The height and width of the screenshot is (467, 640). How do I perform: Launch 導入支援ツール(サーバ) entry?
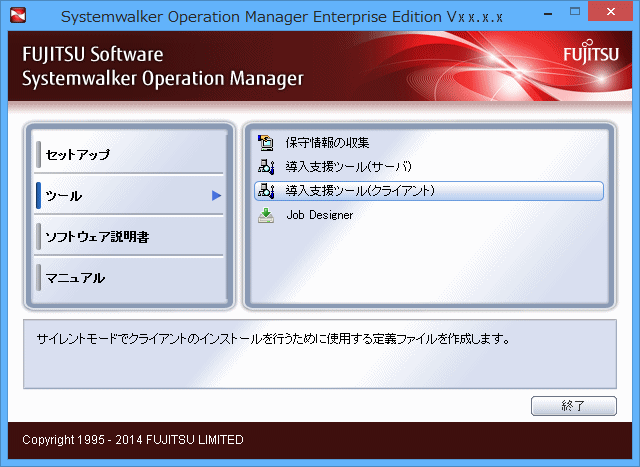click(x=429, y=167)
